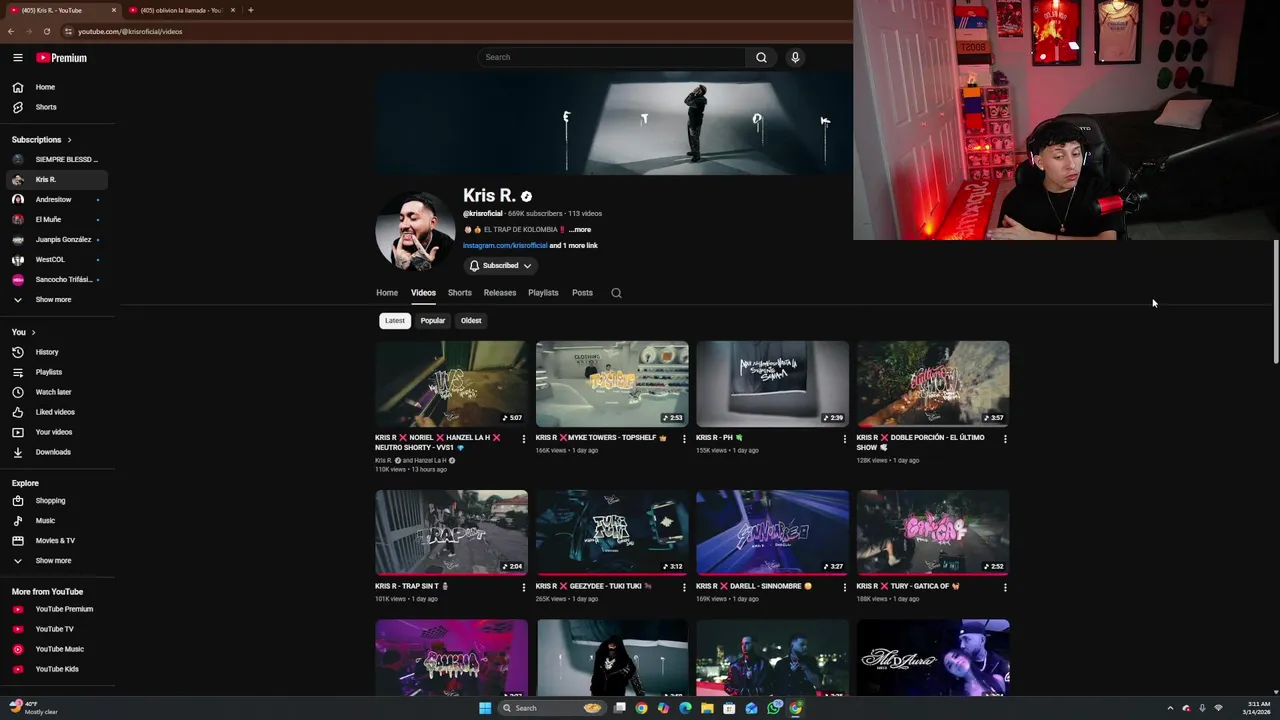
Task: Click the YouTube Premium logo
Action: [62, 58]
